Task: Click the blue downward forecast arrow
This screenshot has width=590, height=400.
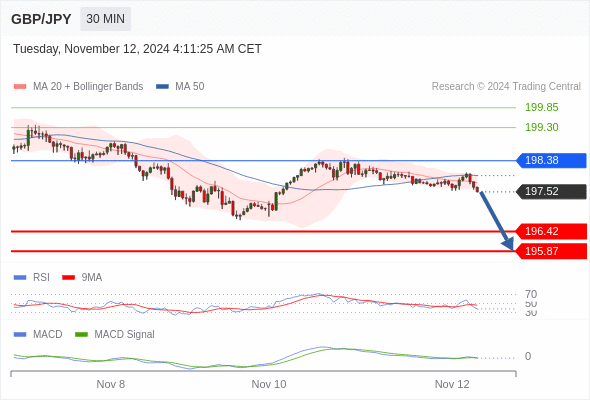Action: tap(496, 221)
